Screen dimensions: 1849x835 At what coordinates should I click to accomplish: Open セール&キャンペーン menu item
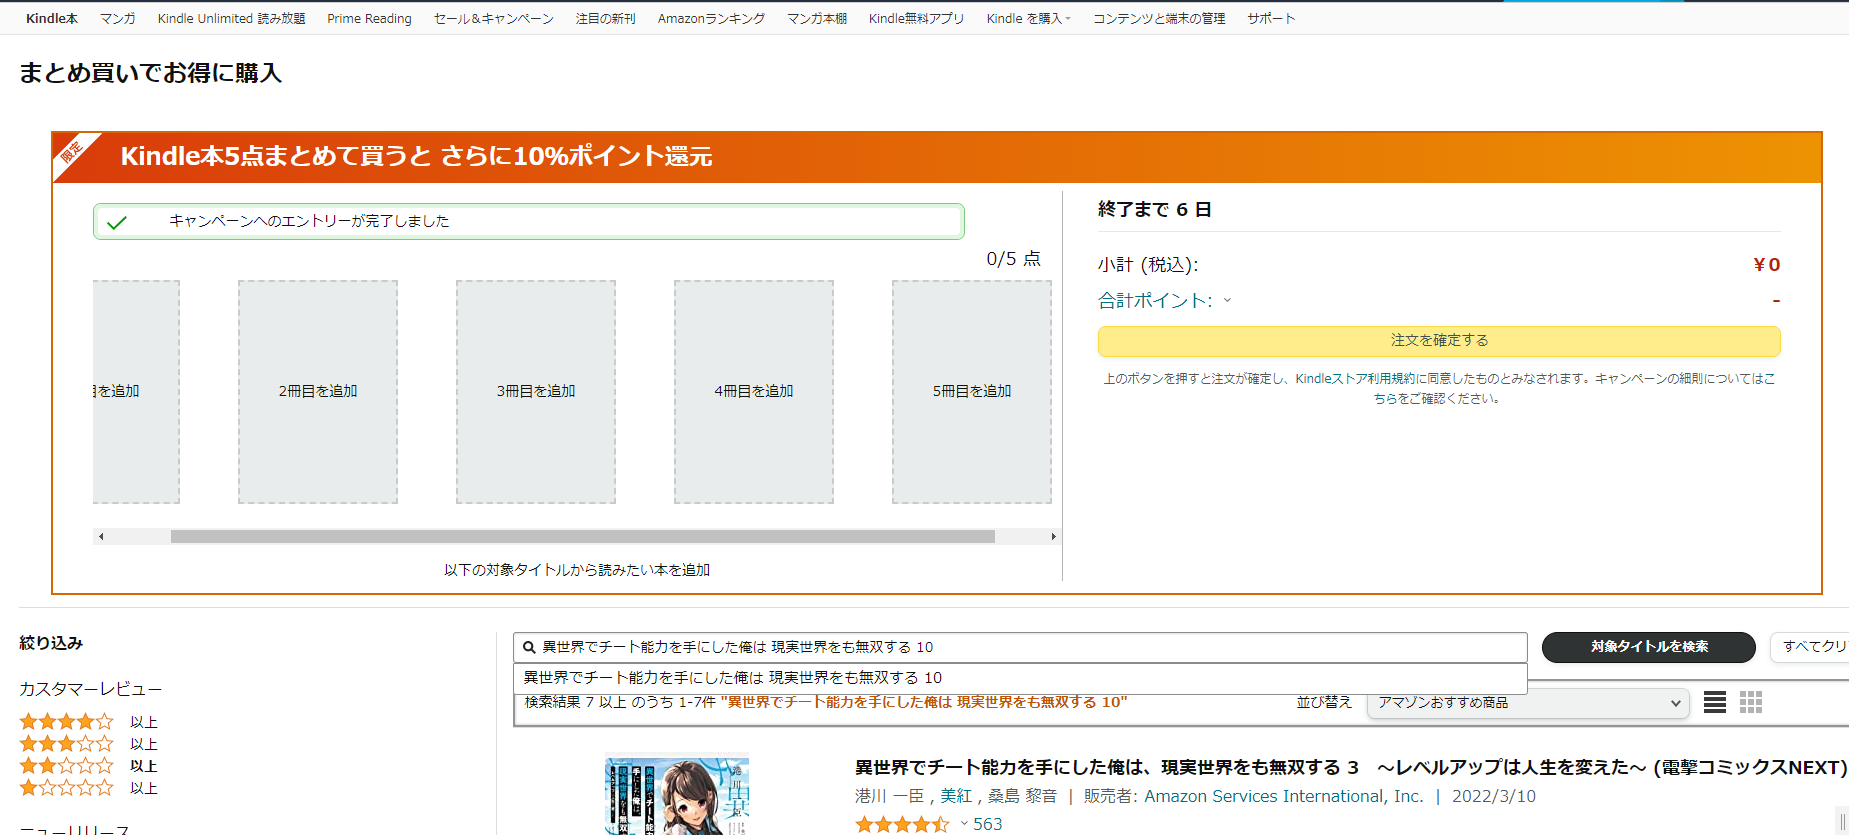[493, 18]
